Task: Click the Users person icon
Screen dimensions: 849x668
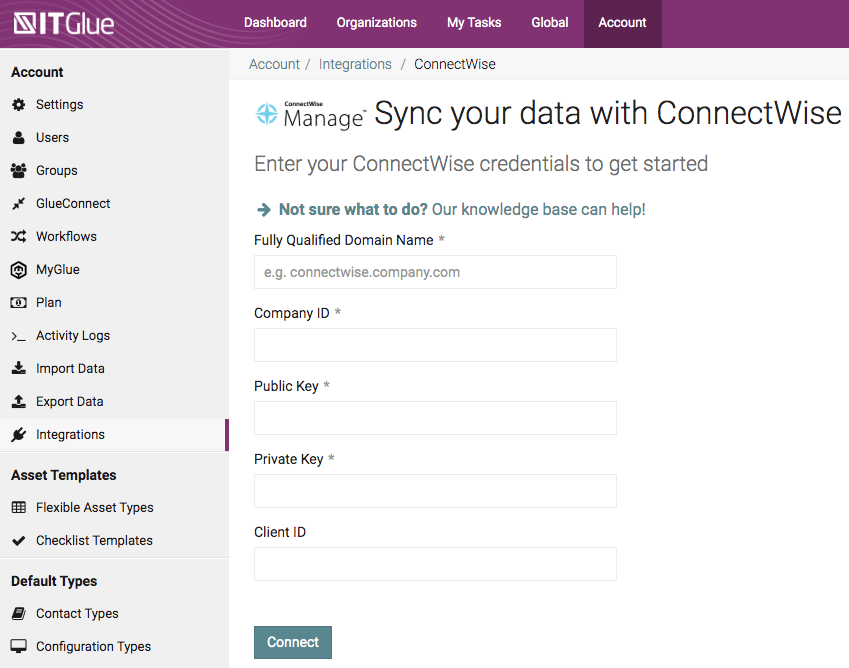Action: click(x=19, y=137)
